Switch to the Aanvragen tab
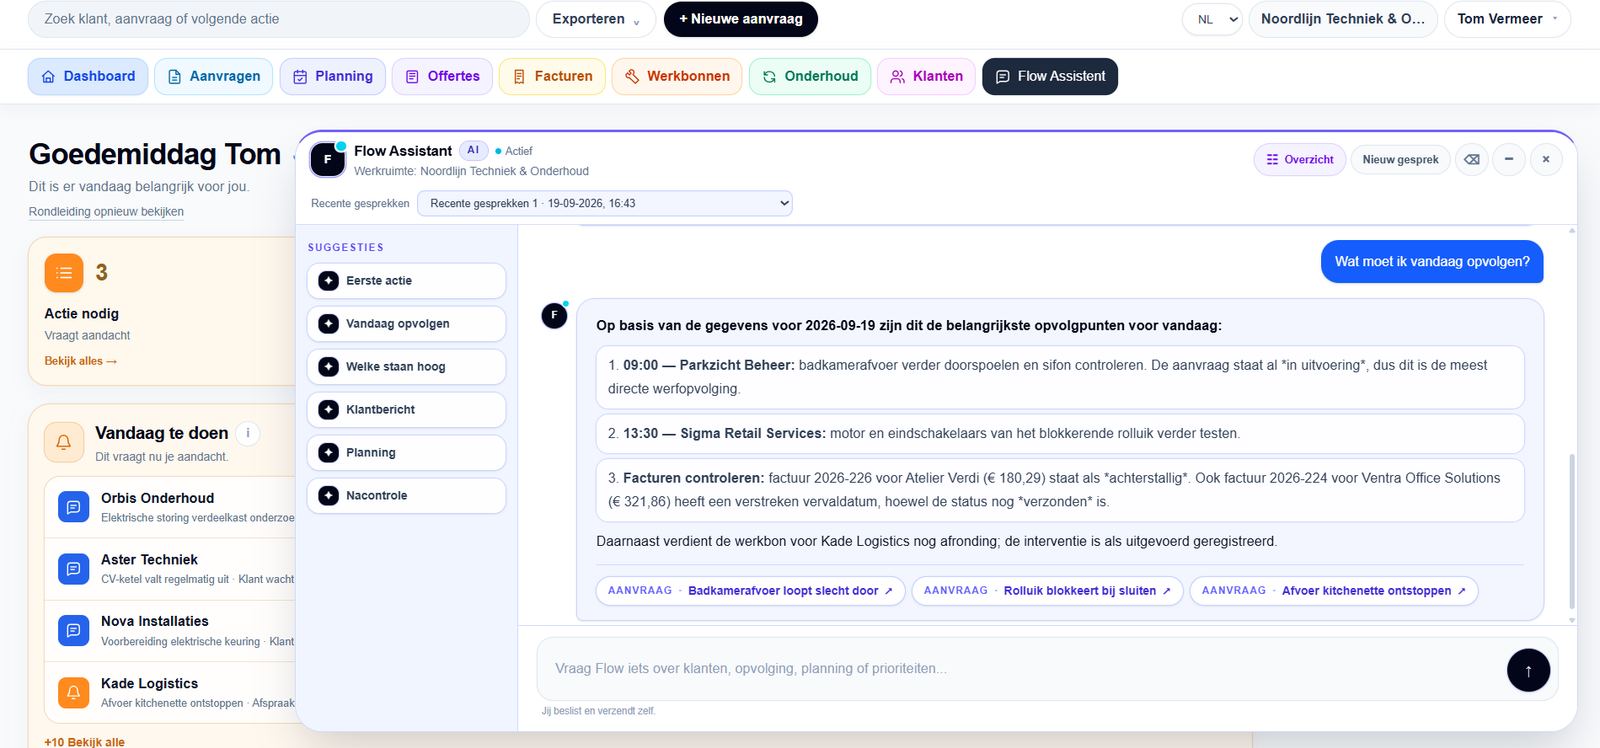The height and width of the screenshot is (748, 1600). (213, 76)
